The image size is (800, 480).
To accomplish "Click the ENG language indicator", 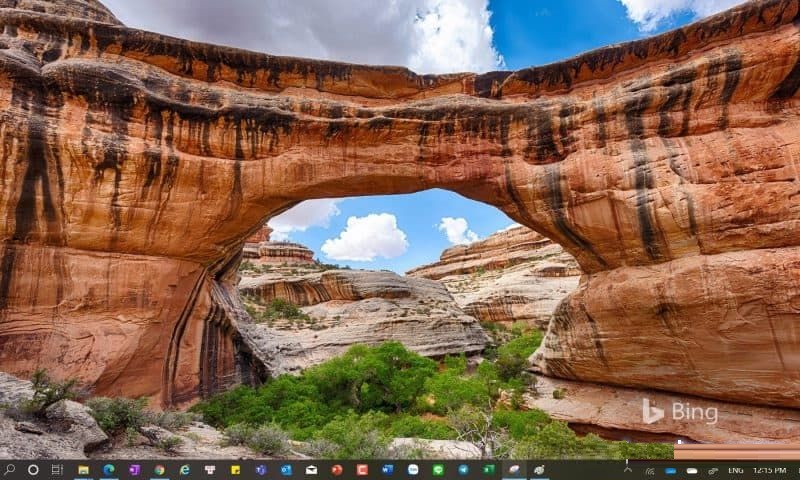I will tap(735, 470).
